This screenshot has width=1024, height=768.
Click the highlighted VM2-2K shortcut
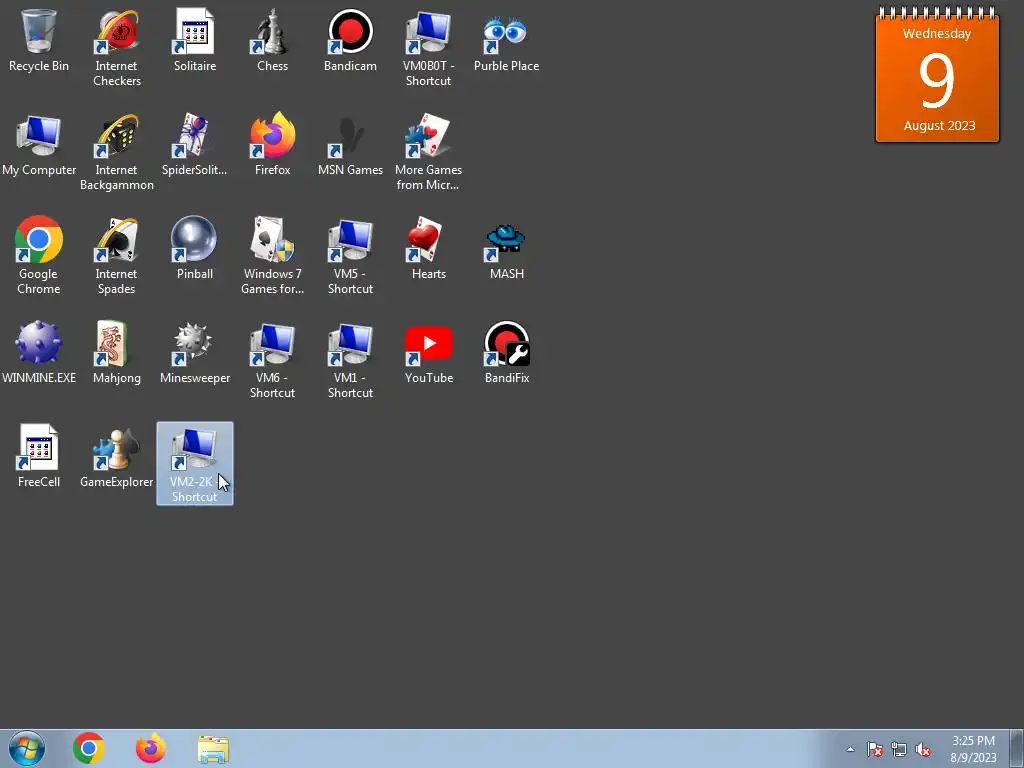tap(195, 464)
